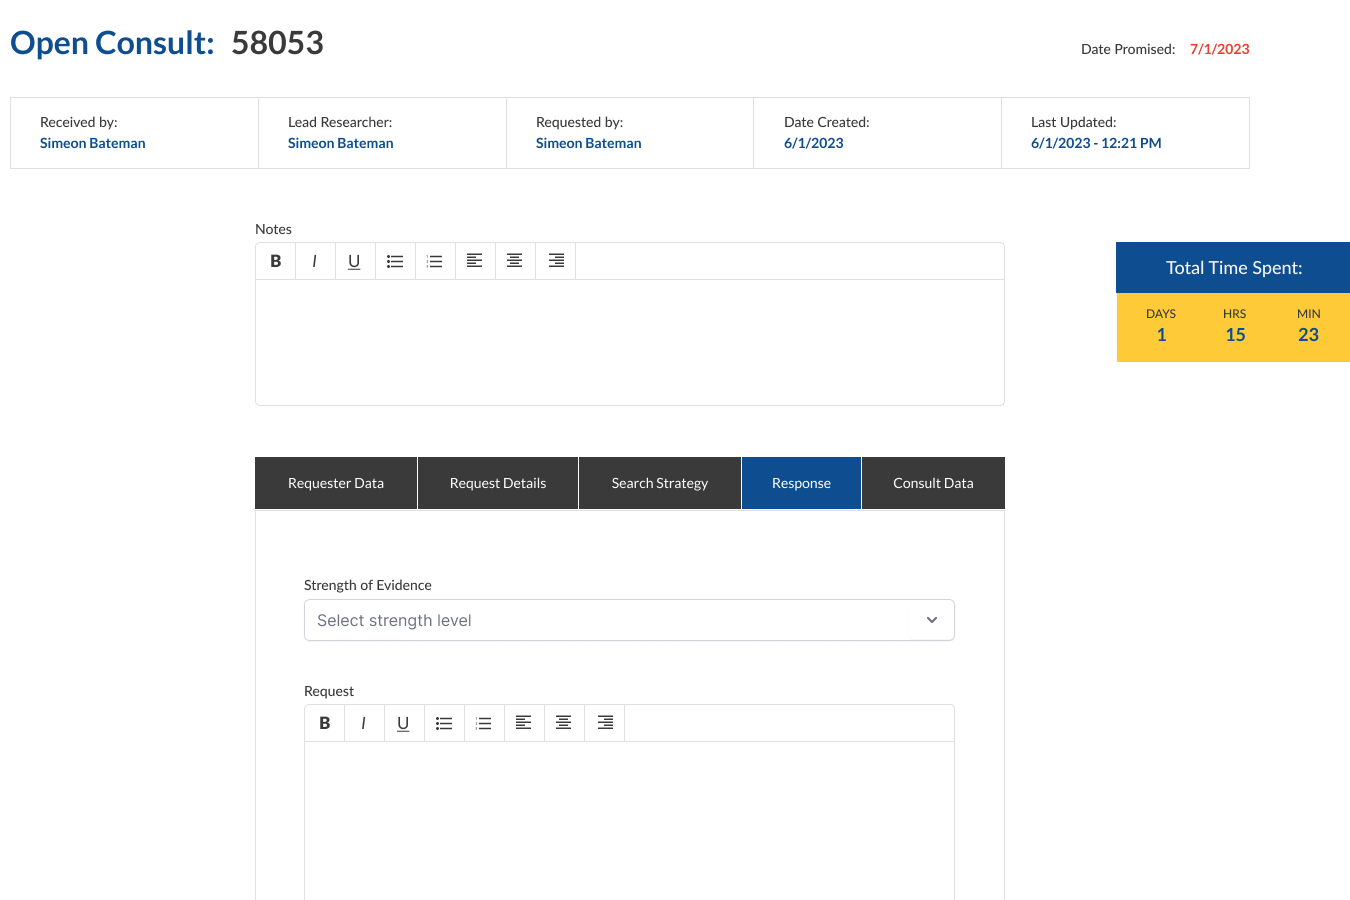This screenshot has height=900, width=1350.
Task: Center align Request editor text
Action: click(564, 723)
